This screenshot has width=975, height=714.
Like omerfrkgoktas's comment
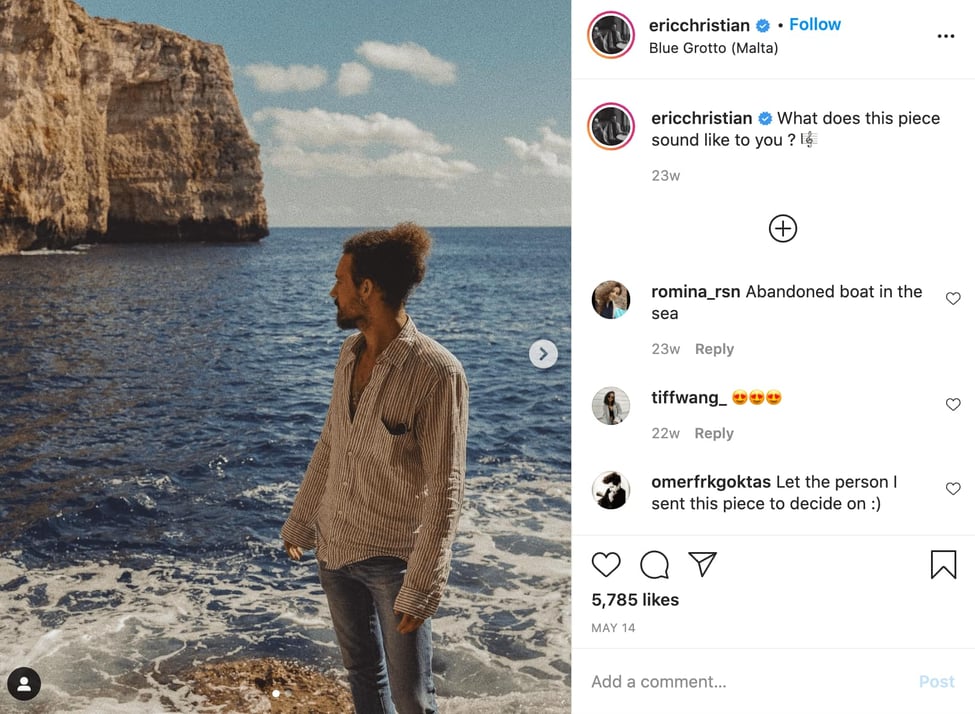point(953,489)
